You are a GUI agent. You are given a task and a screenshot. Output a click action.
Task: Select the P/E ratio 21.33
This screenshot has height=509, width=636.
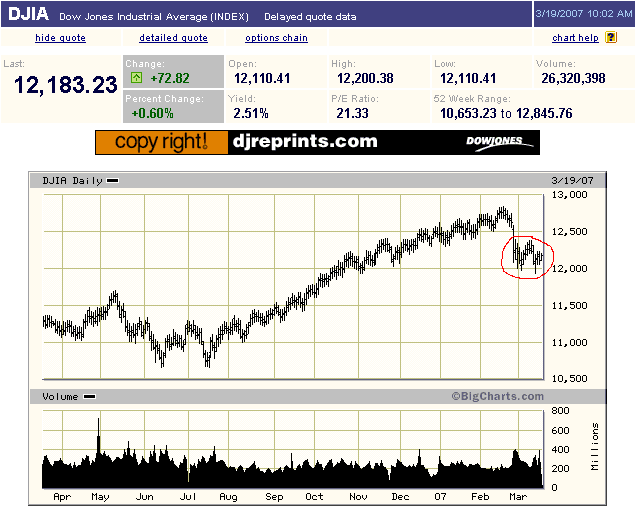(x=352, y=113)
